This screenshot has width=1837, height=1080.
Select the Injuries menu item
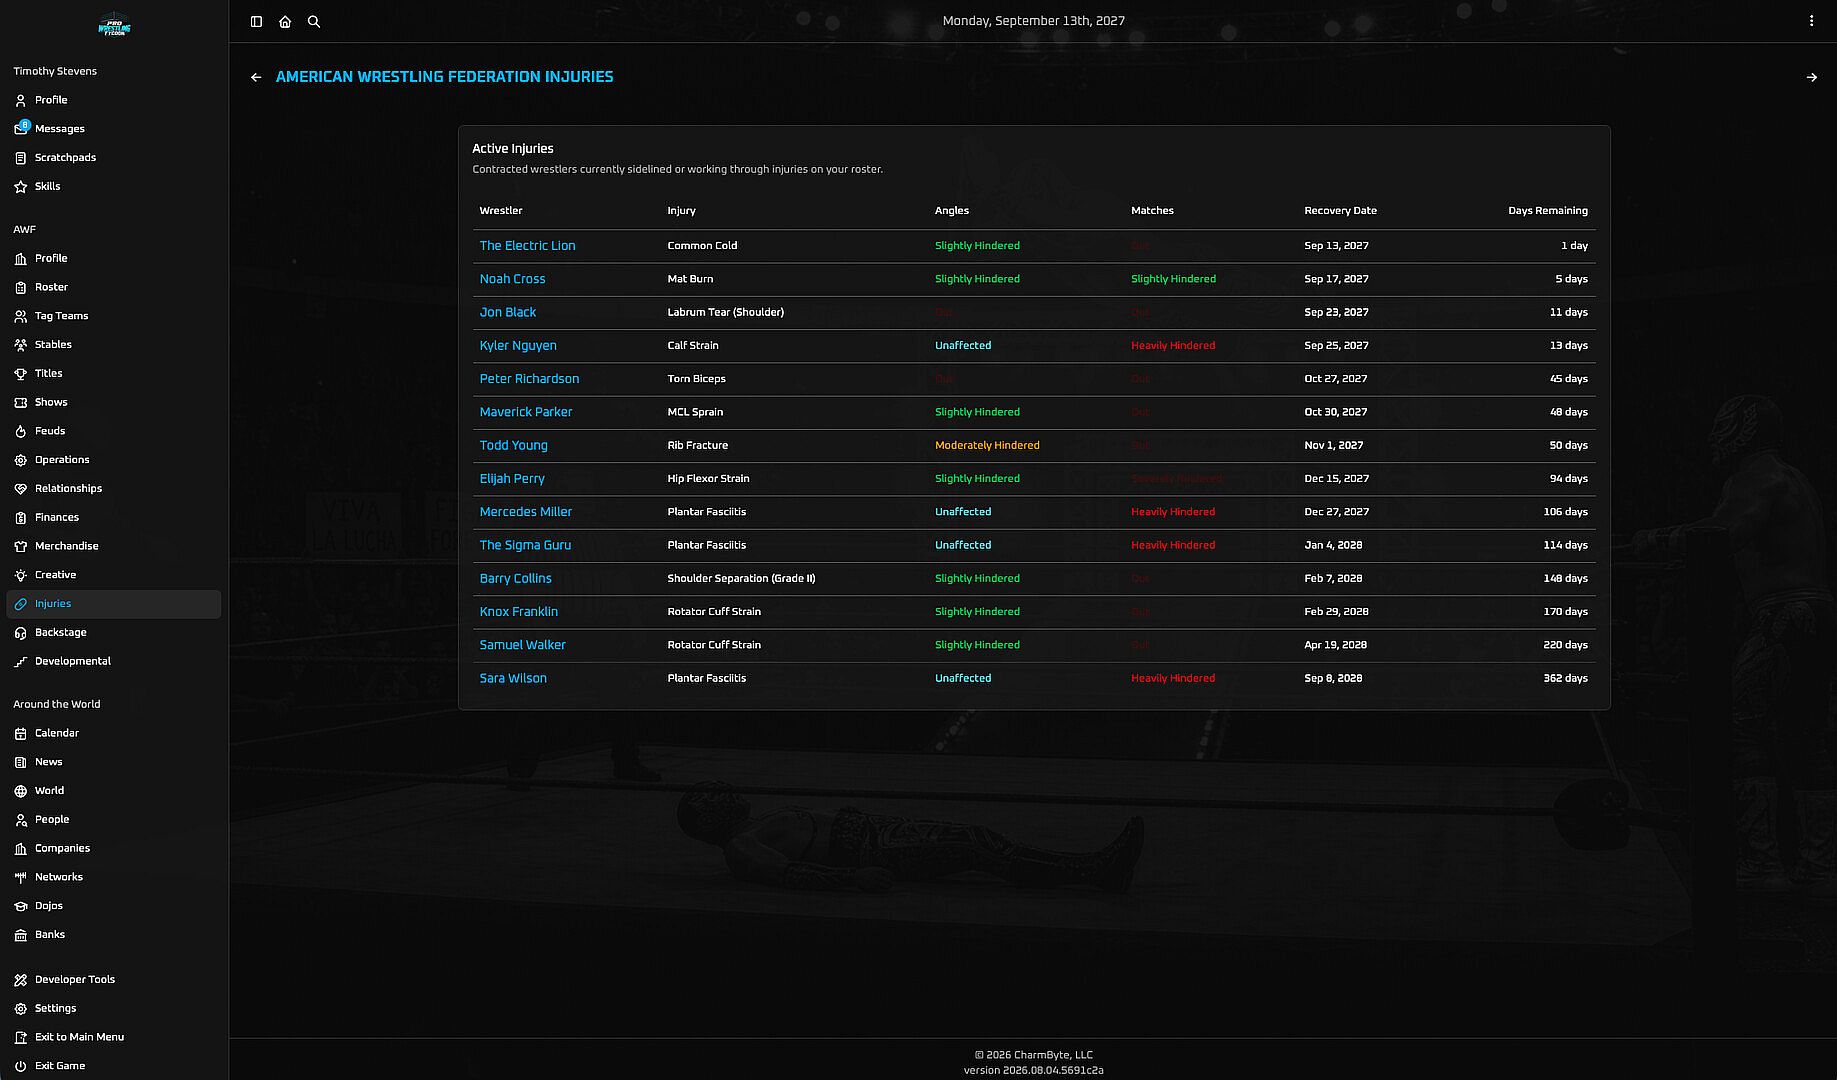point(113,604)
